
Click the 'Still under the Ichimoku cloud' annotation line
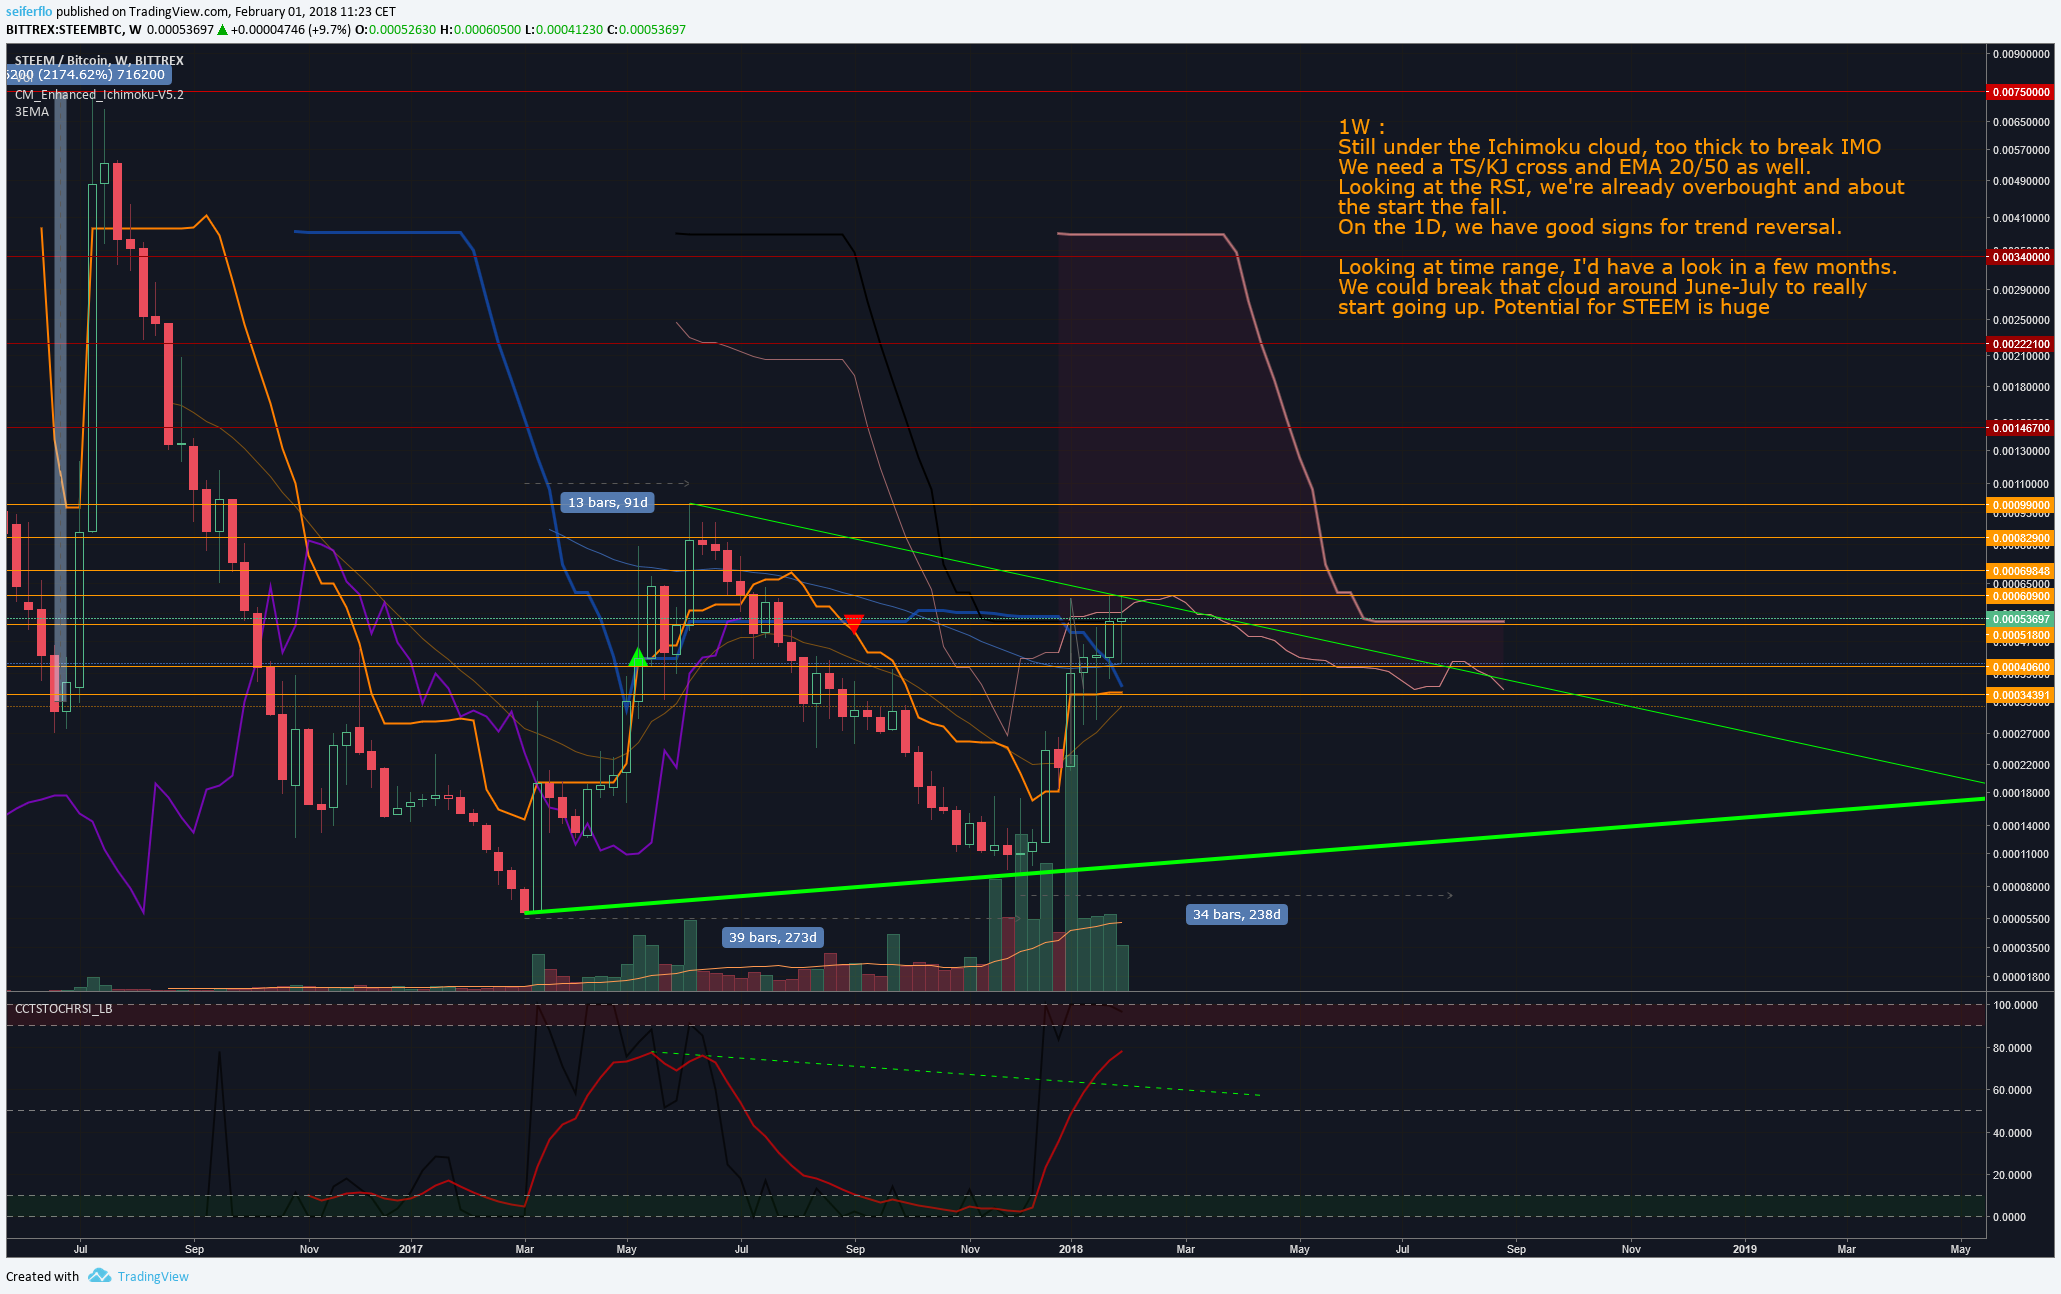(x=1609, y=147)
